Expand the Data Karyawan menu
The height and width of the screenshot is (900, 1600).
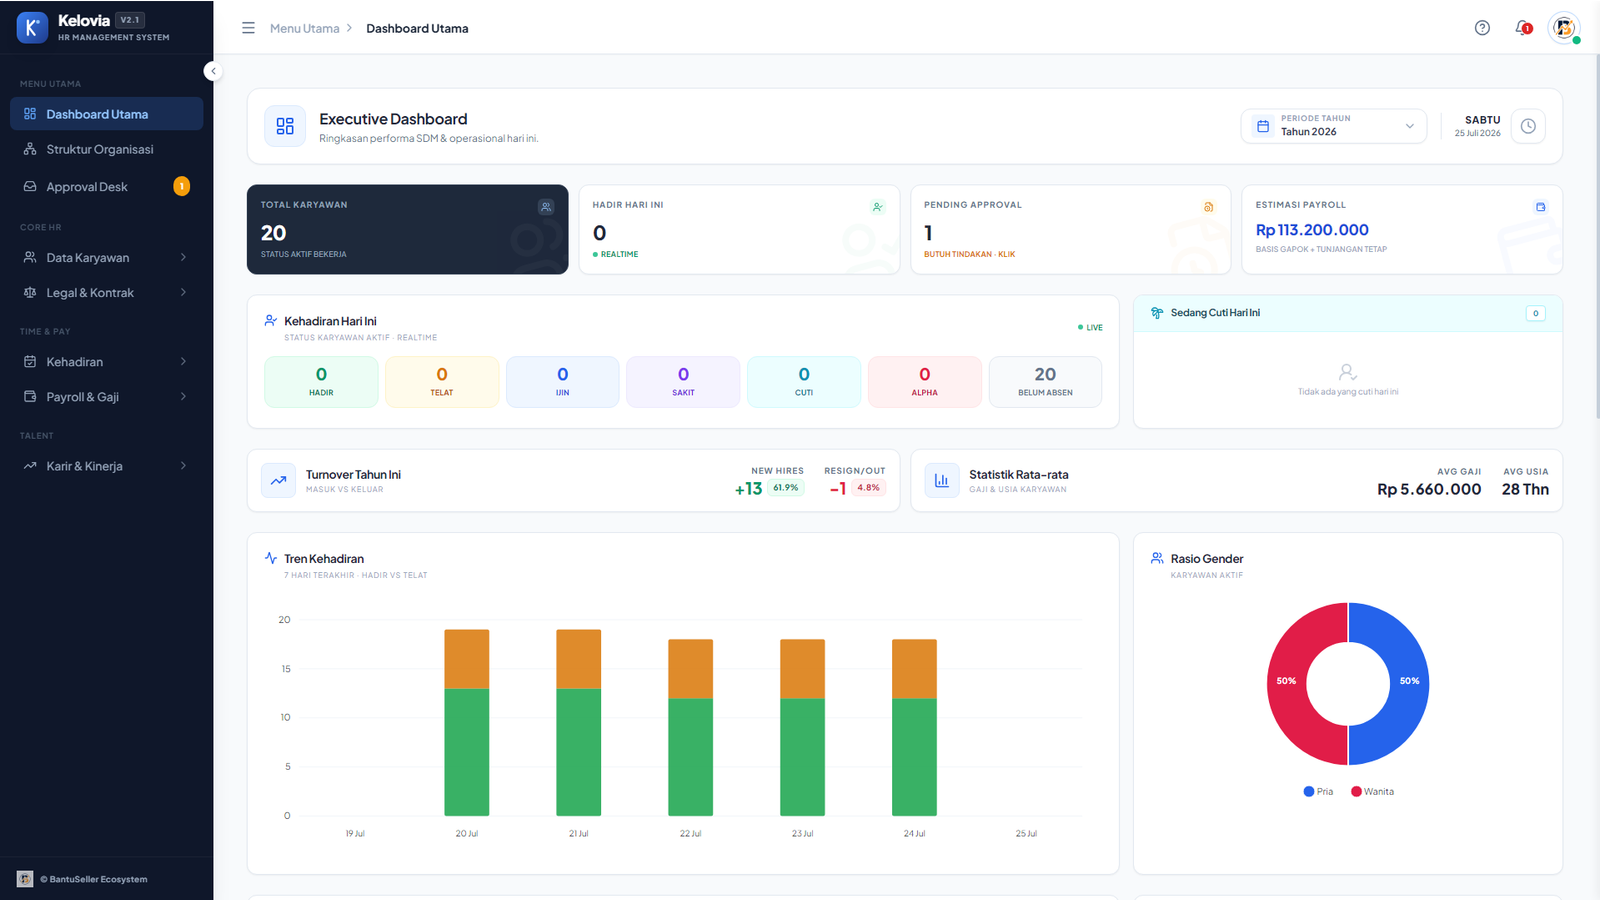[106, 257]
